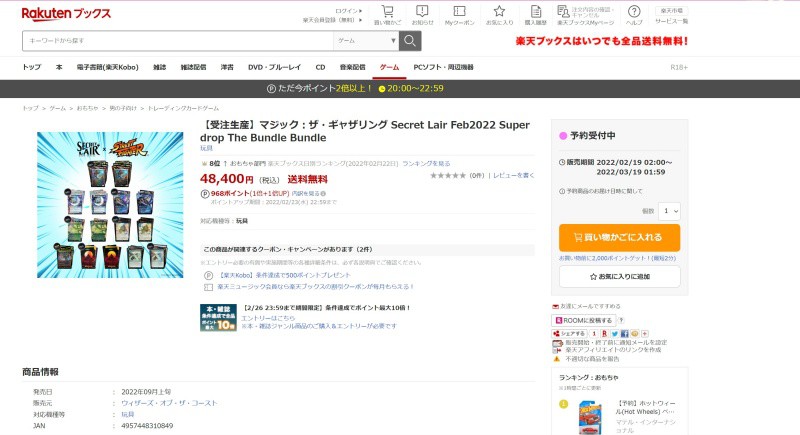Share on Facebook icon
This screenshot has width=800, height=435.
point(624,334)
